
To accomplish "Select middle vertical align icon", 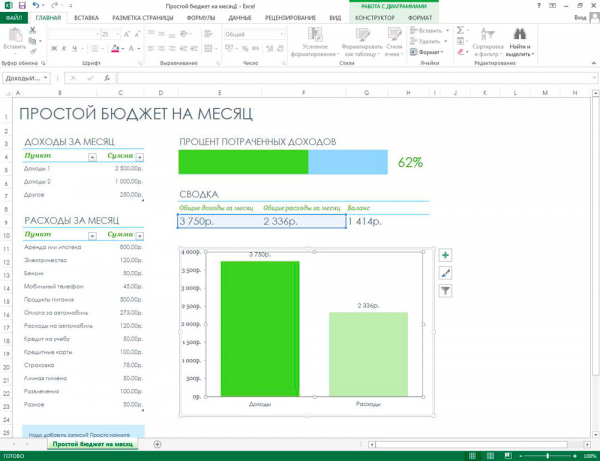I will coord(161,34).
